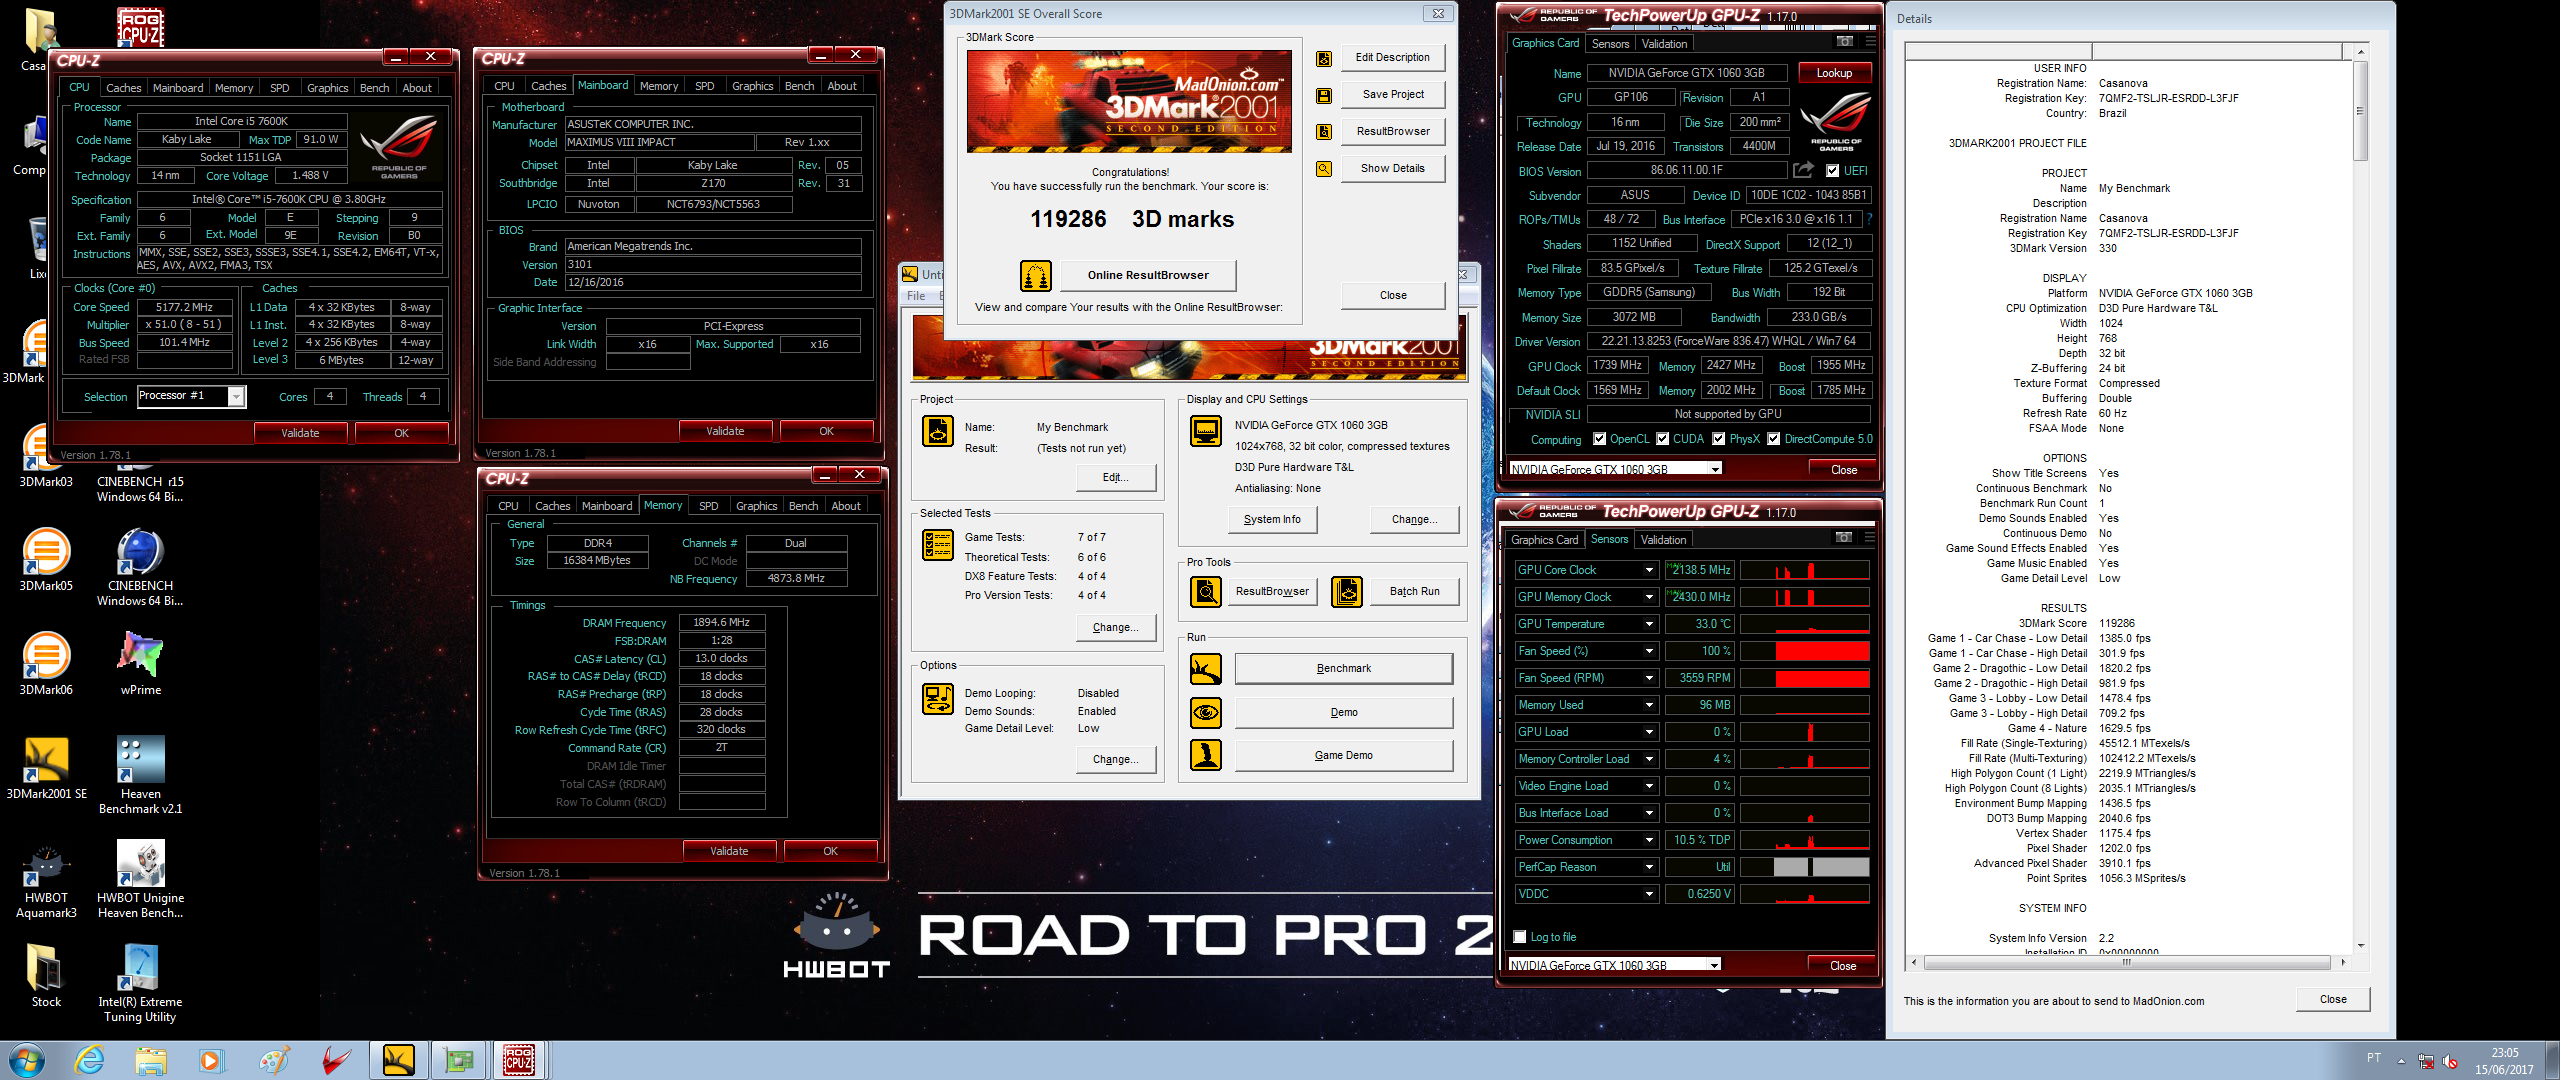Click the Pro Tools ResultBrowser icon
The image size is (2560, 1080).
1205,591
